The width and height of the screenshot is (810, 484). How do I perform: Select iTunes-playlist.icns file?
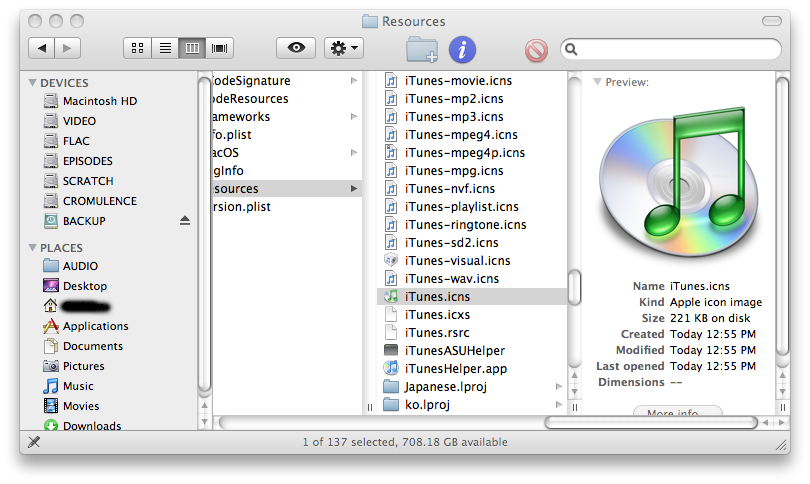point(472,207)
